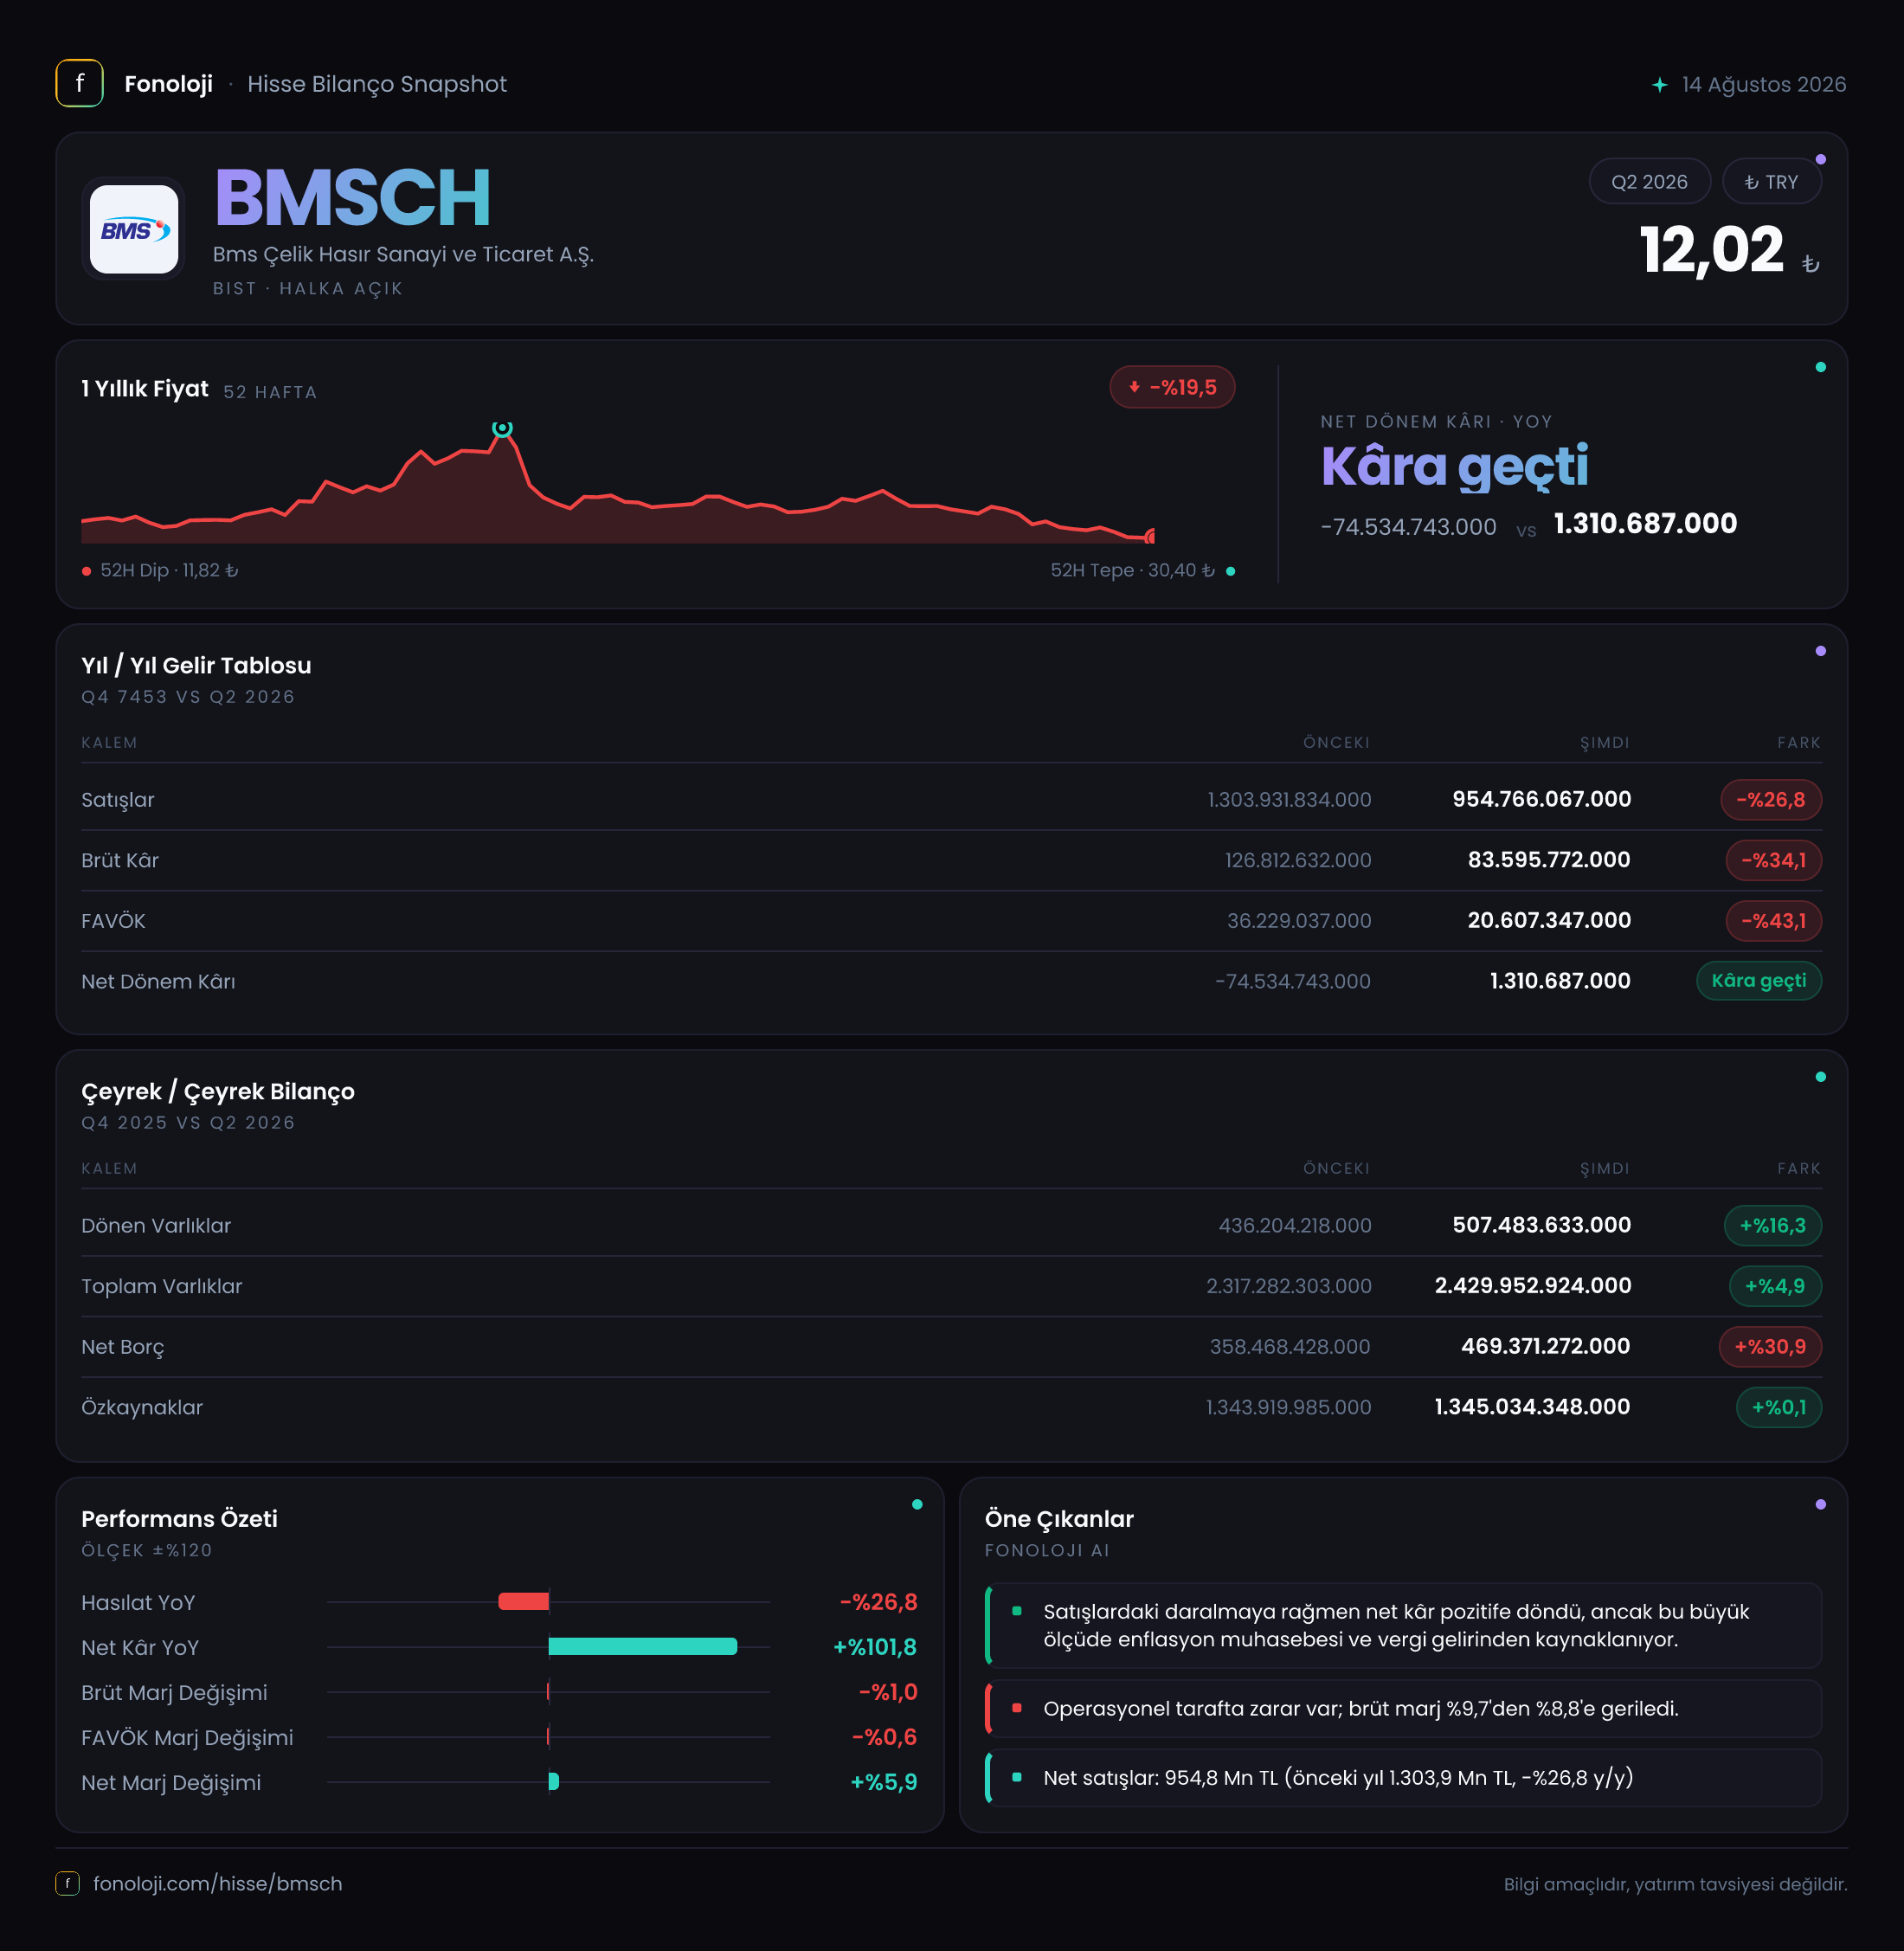Click the Net Borç current value 469.371.272.000
1904x1951 pixels.
1545,1347
